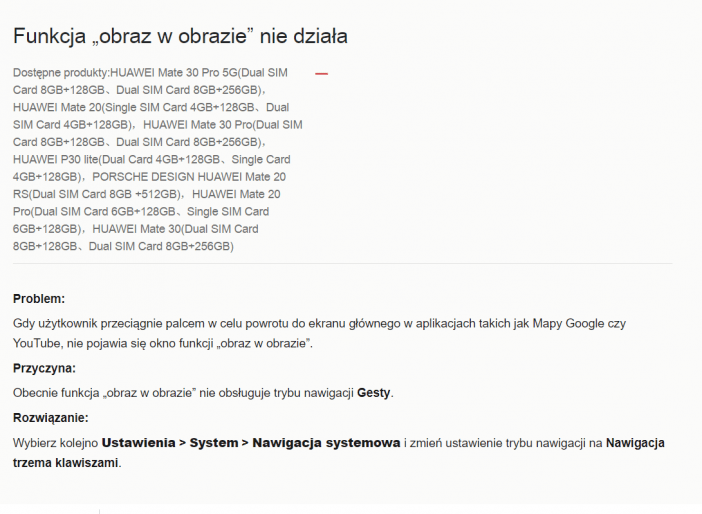Click the text "PORSCHE DESIGN HUAWEI Mate 20"
The height and width of the screenshot is (514, 702).
click(189, 177)
